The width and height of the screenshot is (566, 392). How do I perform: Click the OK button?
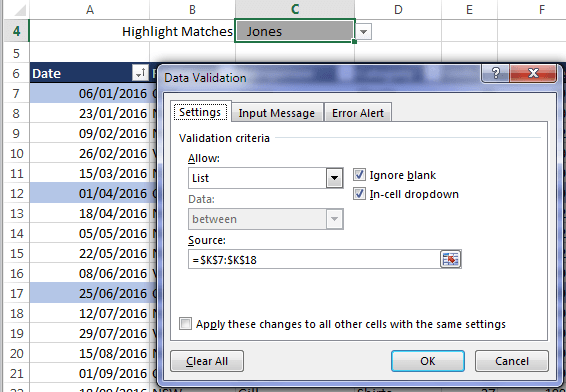tap(428, 361)
